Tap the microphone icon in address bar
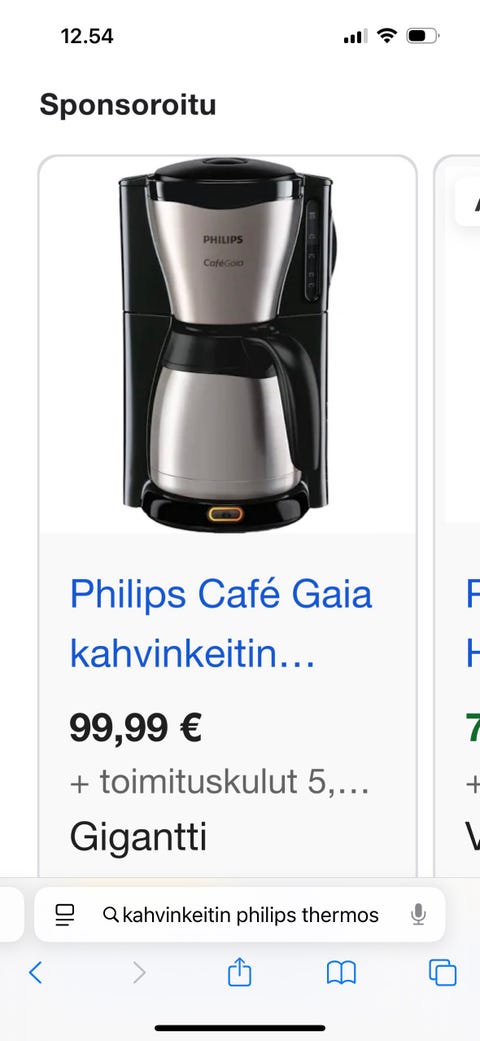The height and width of the screenshot is (1041, 480). (418, 915)
